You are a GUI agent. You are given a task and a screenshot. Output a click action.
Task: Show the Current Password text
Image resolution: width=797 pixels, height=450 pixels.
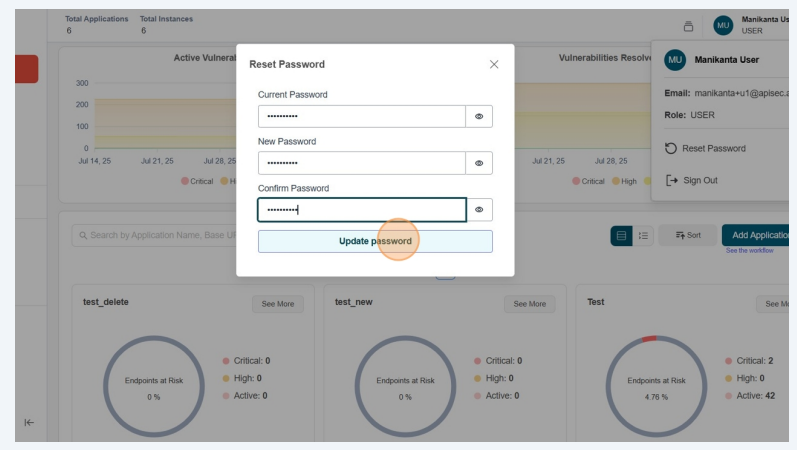pos(479,116)
